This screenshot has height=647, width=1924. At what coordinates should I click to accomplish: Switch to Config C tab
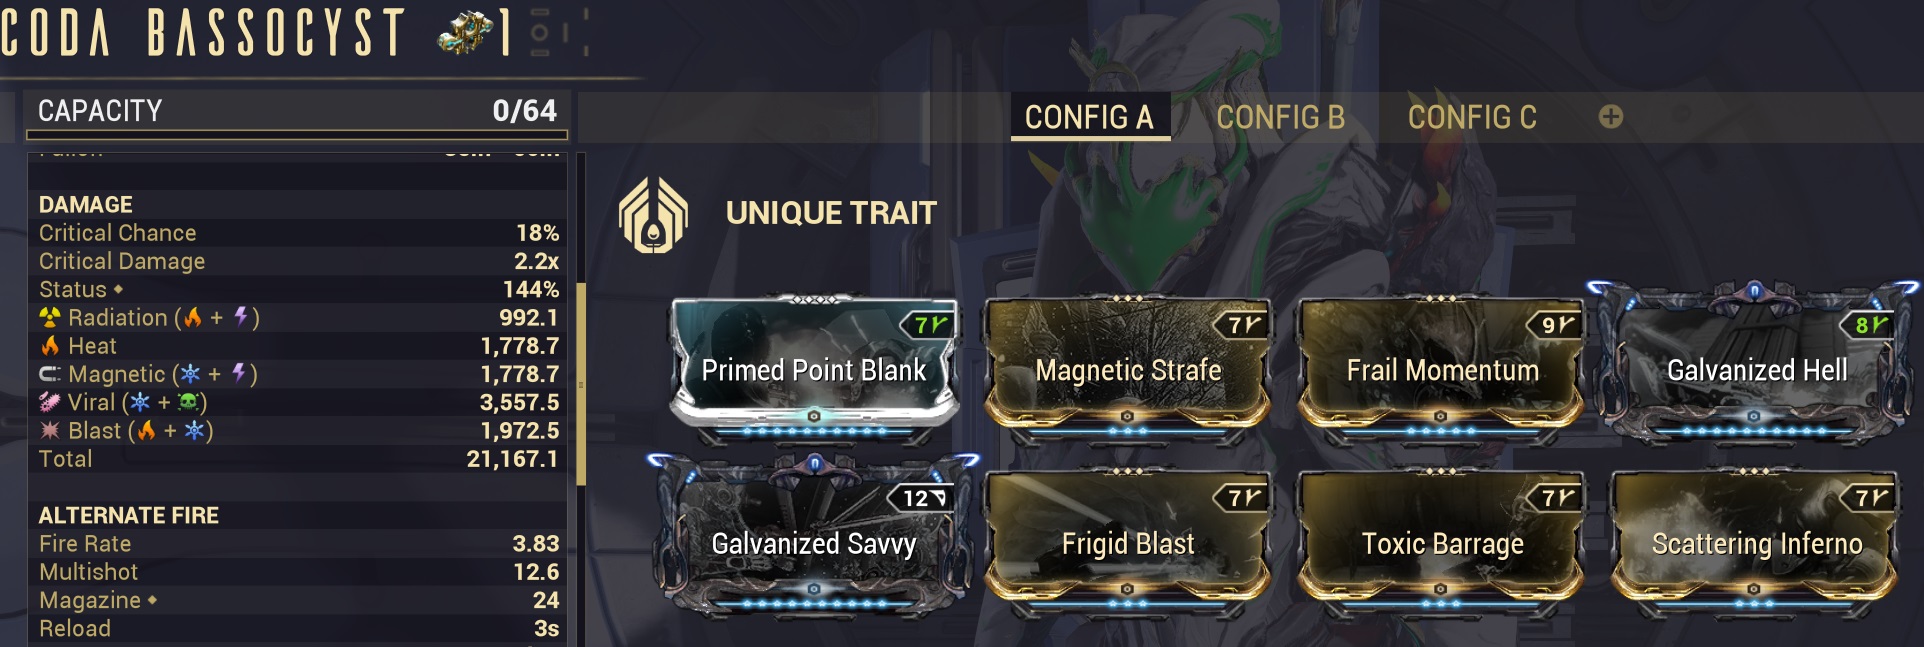click(1472, 117)
